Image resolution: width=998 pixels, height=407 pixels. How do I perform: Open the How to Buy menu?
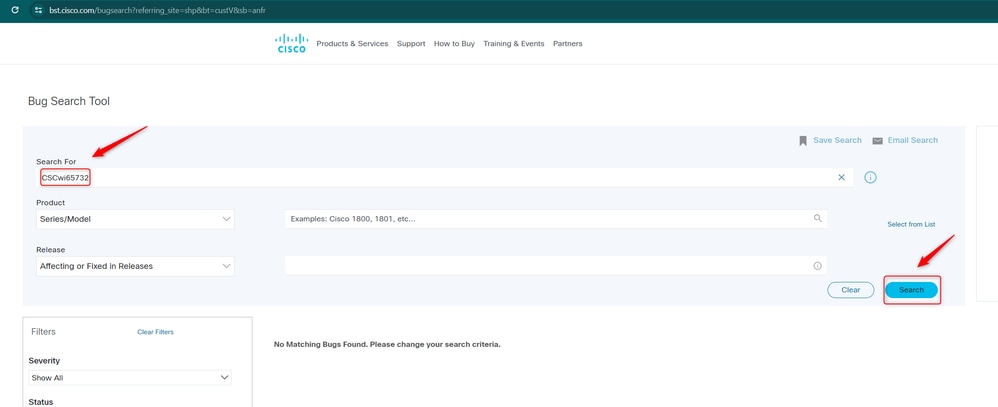pos(454,44)
